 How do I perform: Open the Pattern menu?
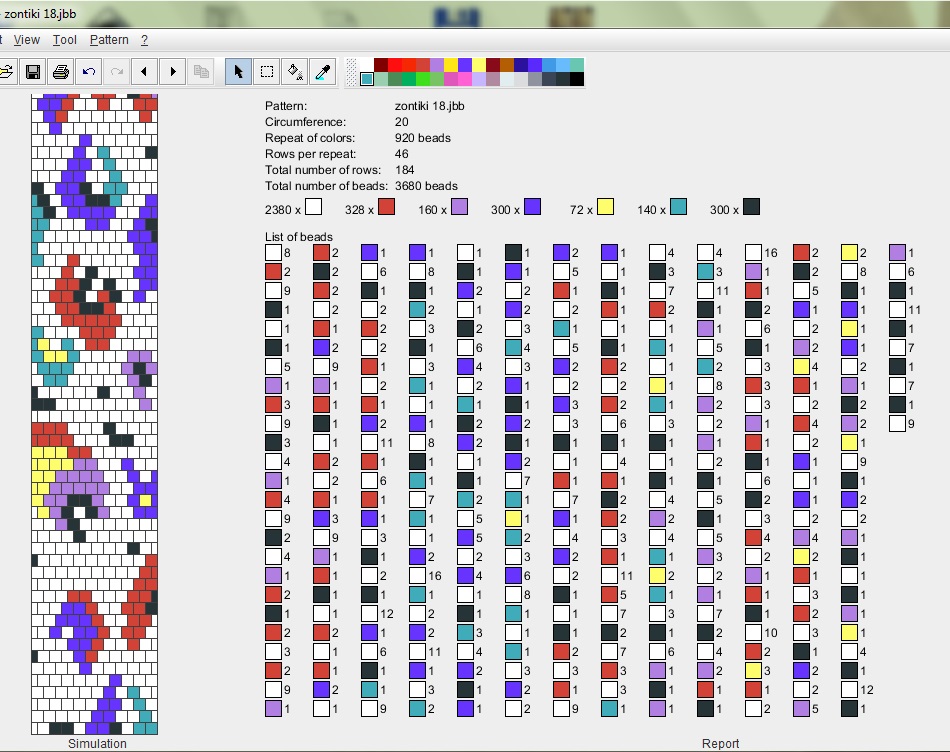[x=109, y=40]
